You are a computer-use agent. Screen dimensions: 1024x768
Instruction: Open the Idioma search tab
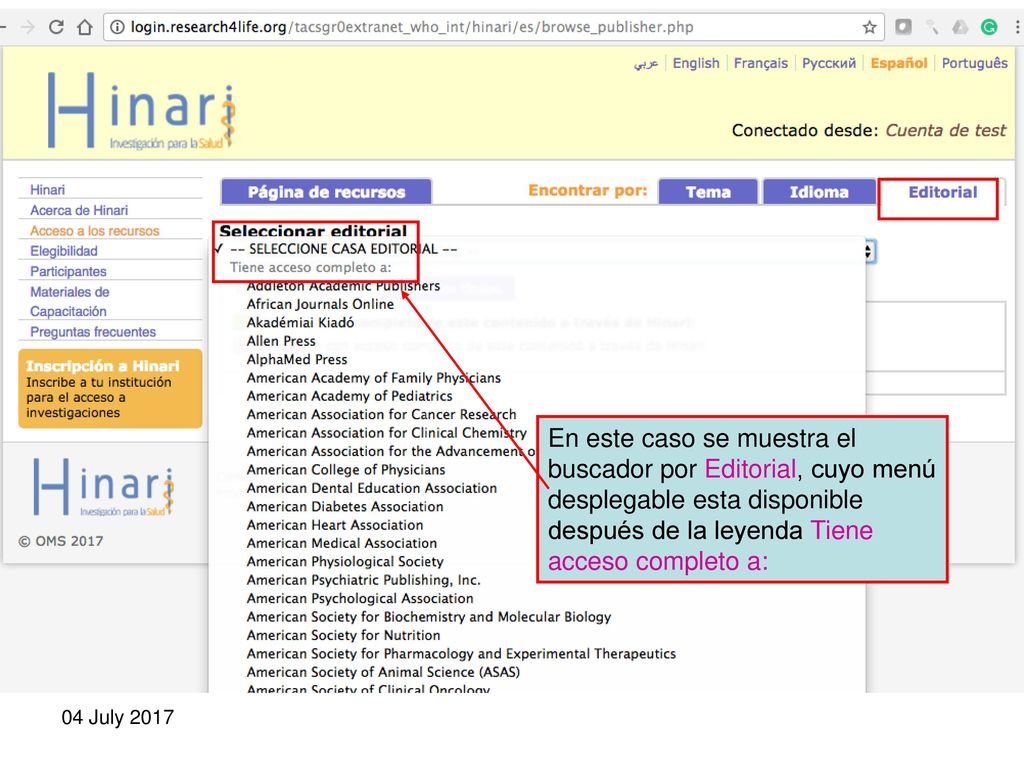click(819, 192)
